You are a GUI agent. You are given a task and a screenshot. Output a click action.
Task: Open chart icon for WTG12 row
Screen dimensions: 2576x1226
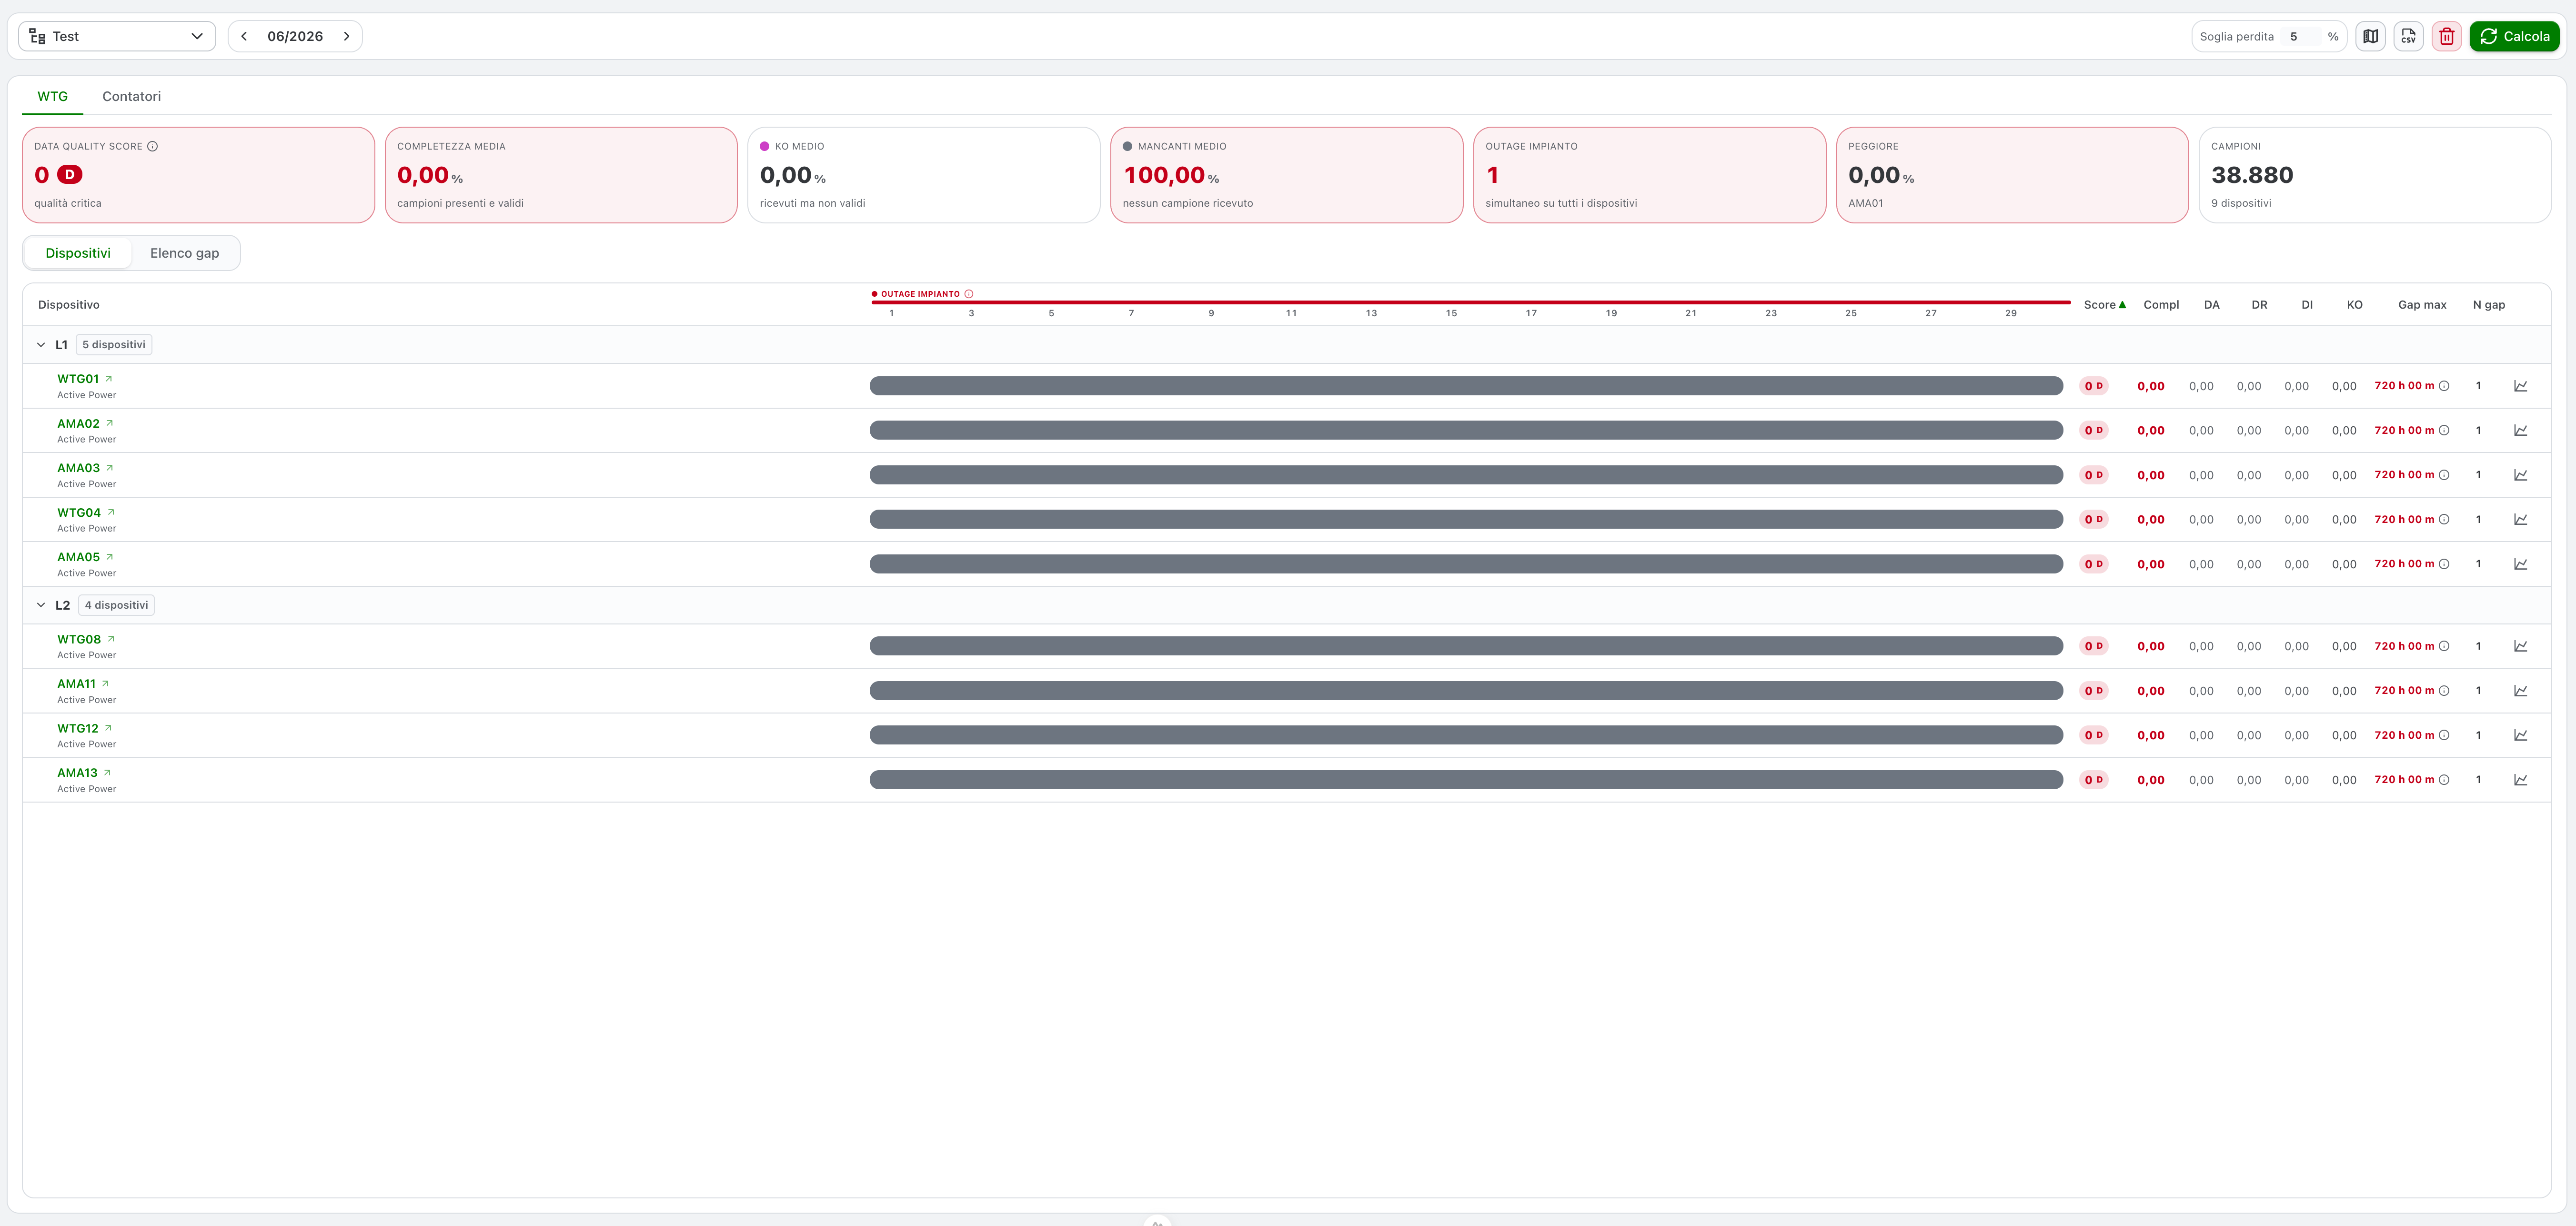[x=2520, y=735]
